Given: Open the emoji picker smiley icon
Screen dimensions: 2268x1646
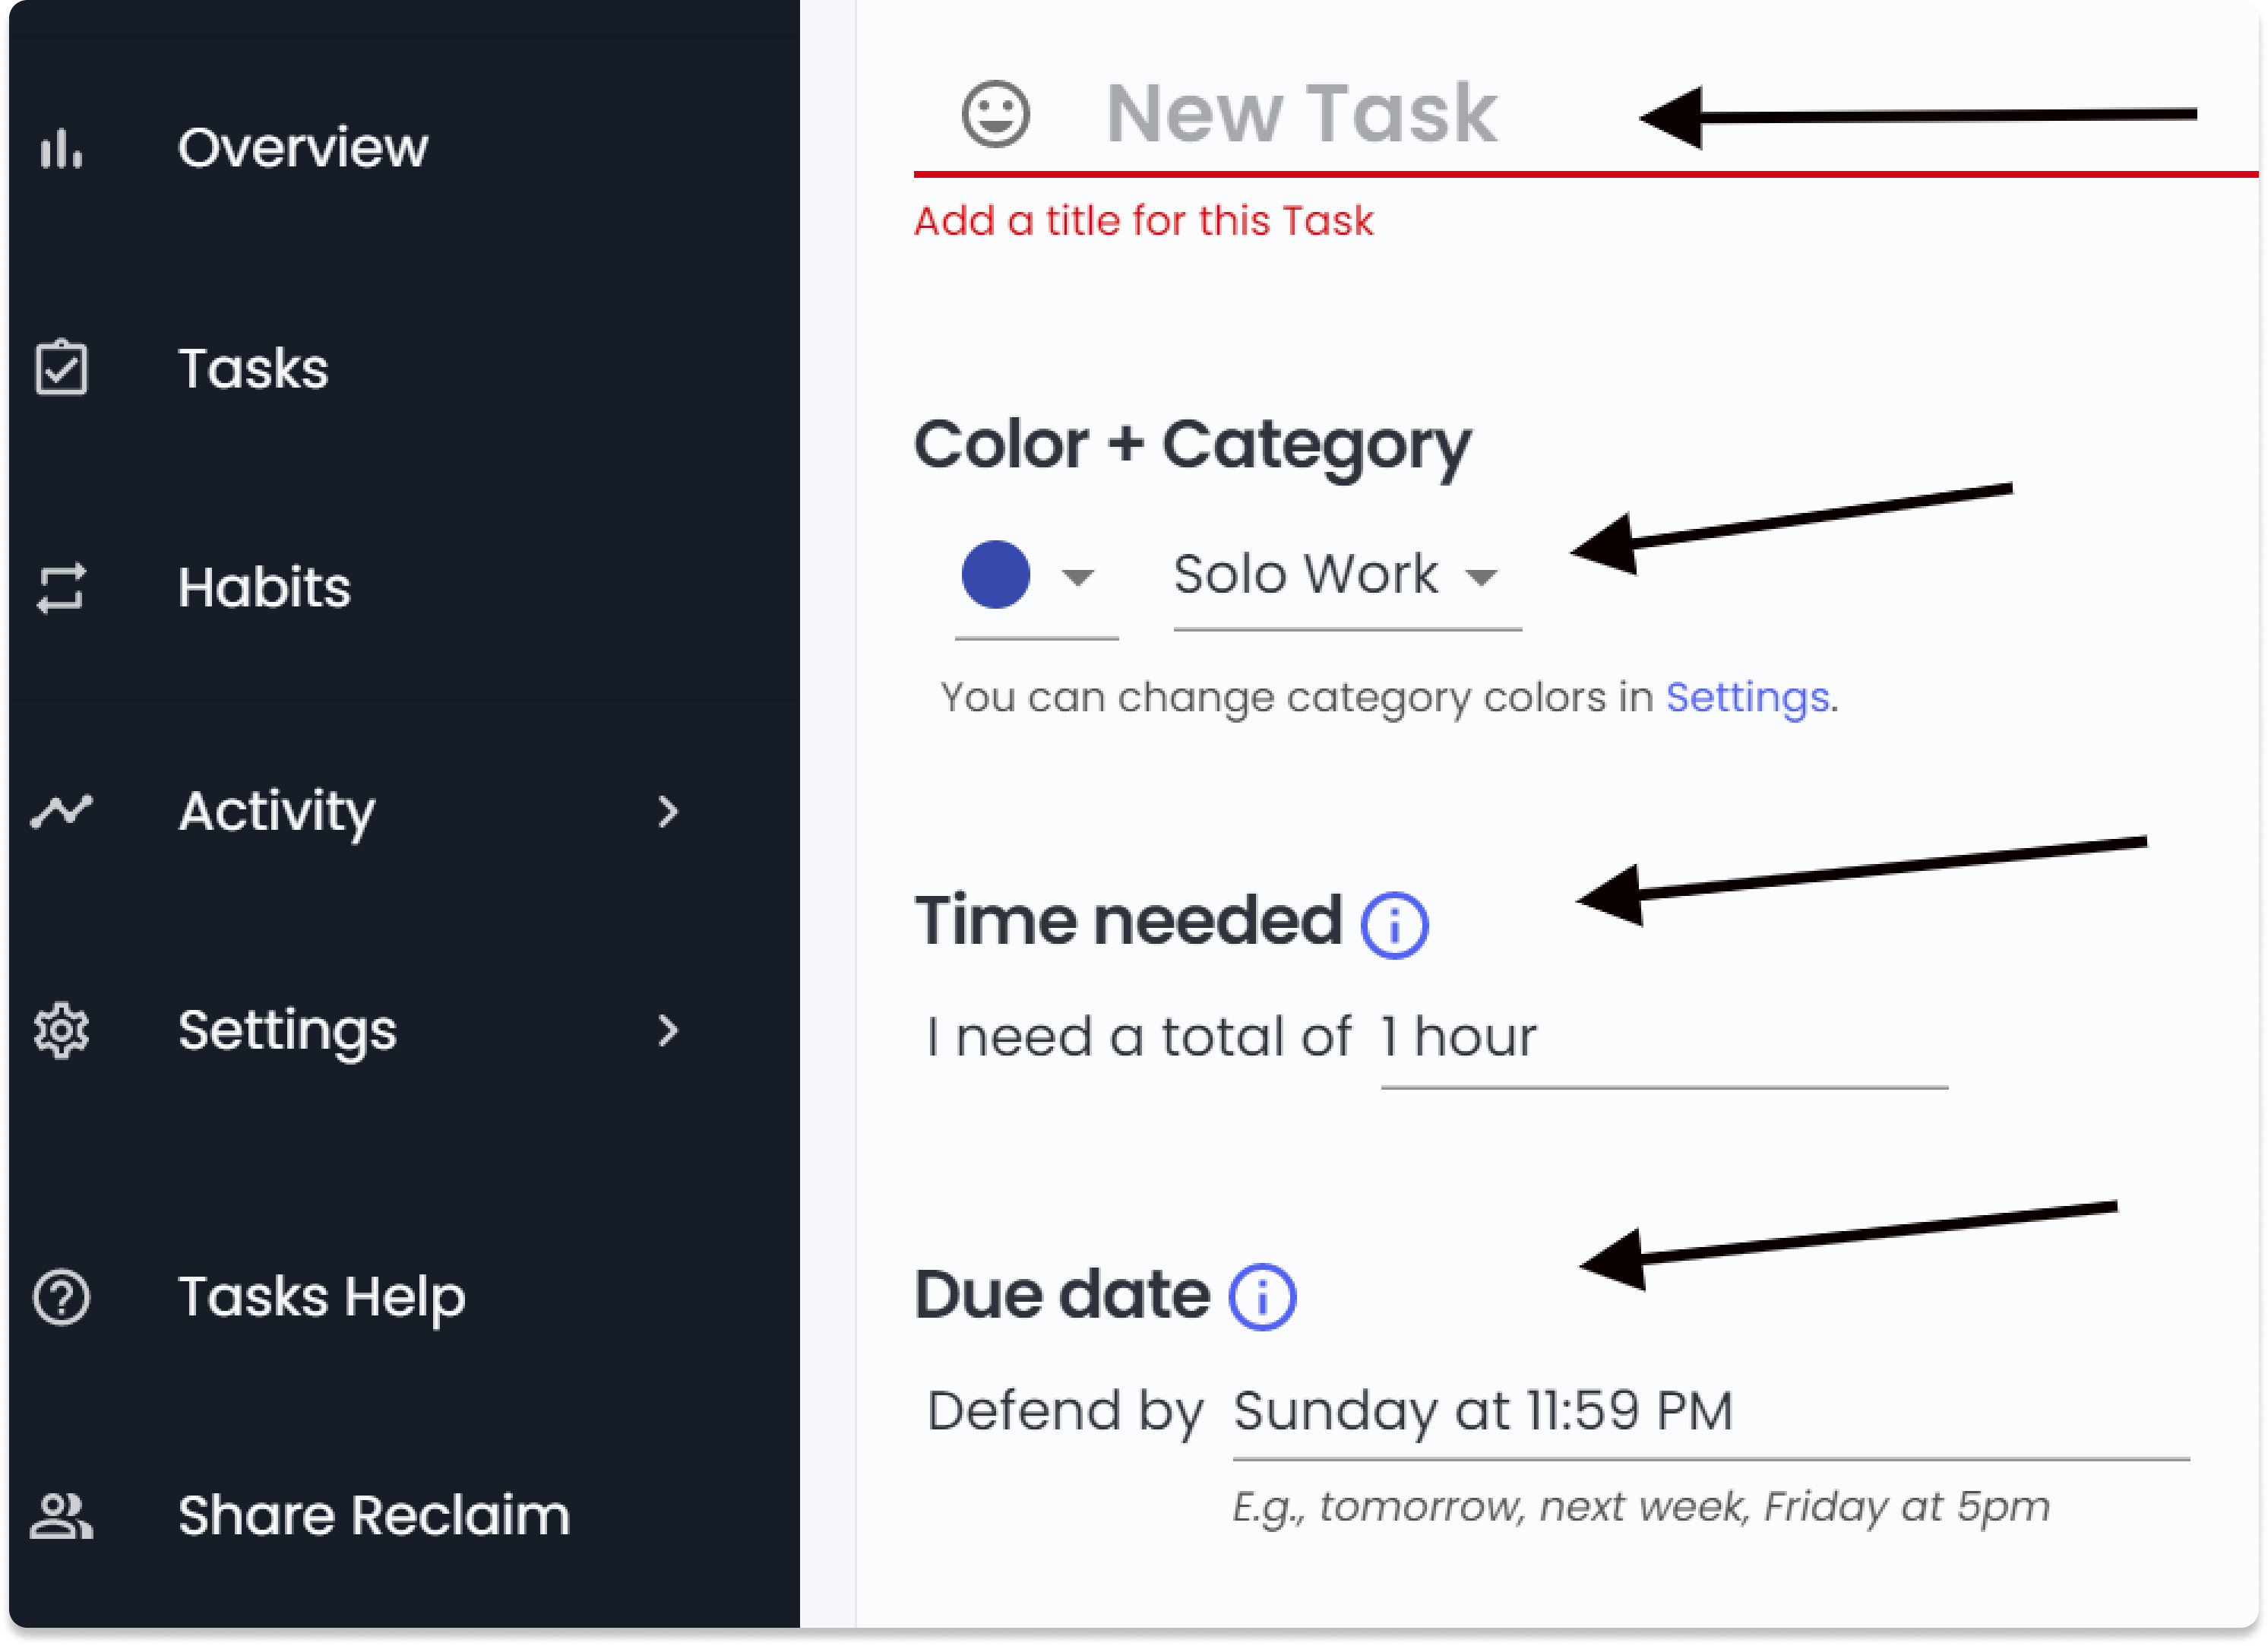Looking at the screenshot, I should point(995,114).
